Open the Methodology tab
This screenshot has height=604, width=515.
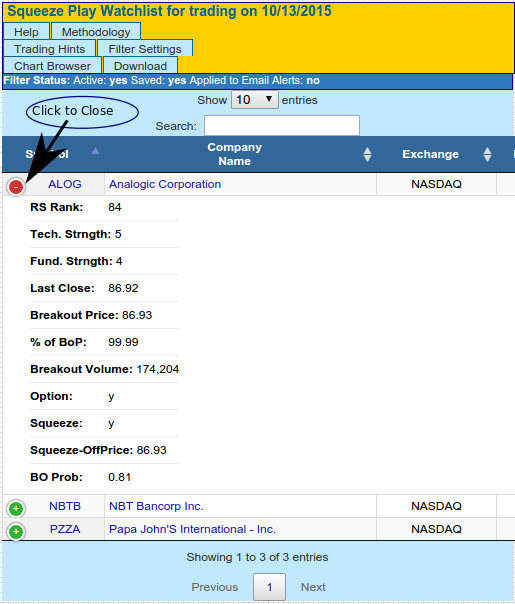click(x=96, y=32)
